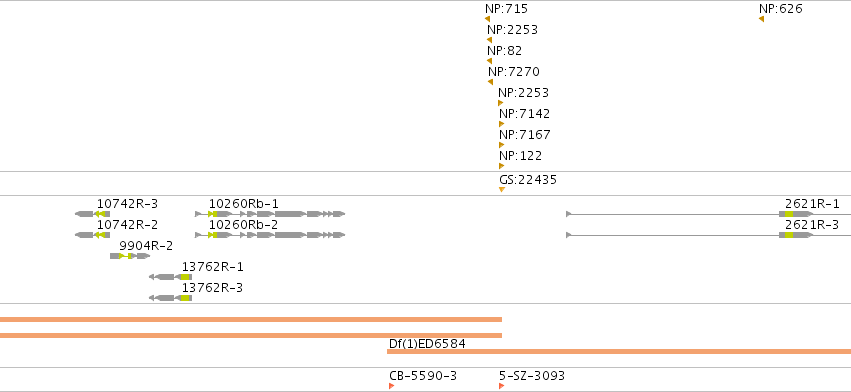This screenshot has height=392, width=851.
Task: Select the 9904R-2 label
Action: point(146,246)
